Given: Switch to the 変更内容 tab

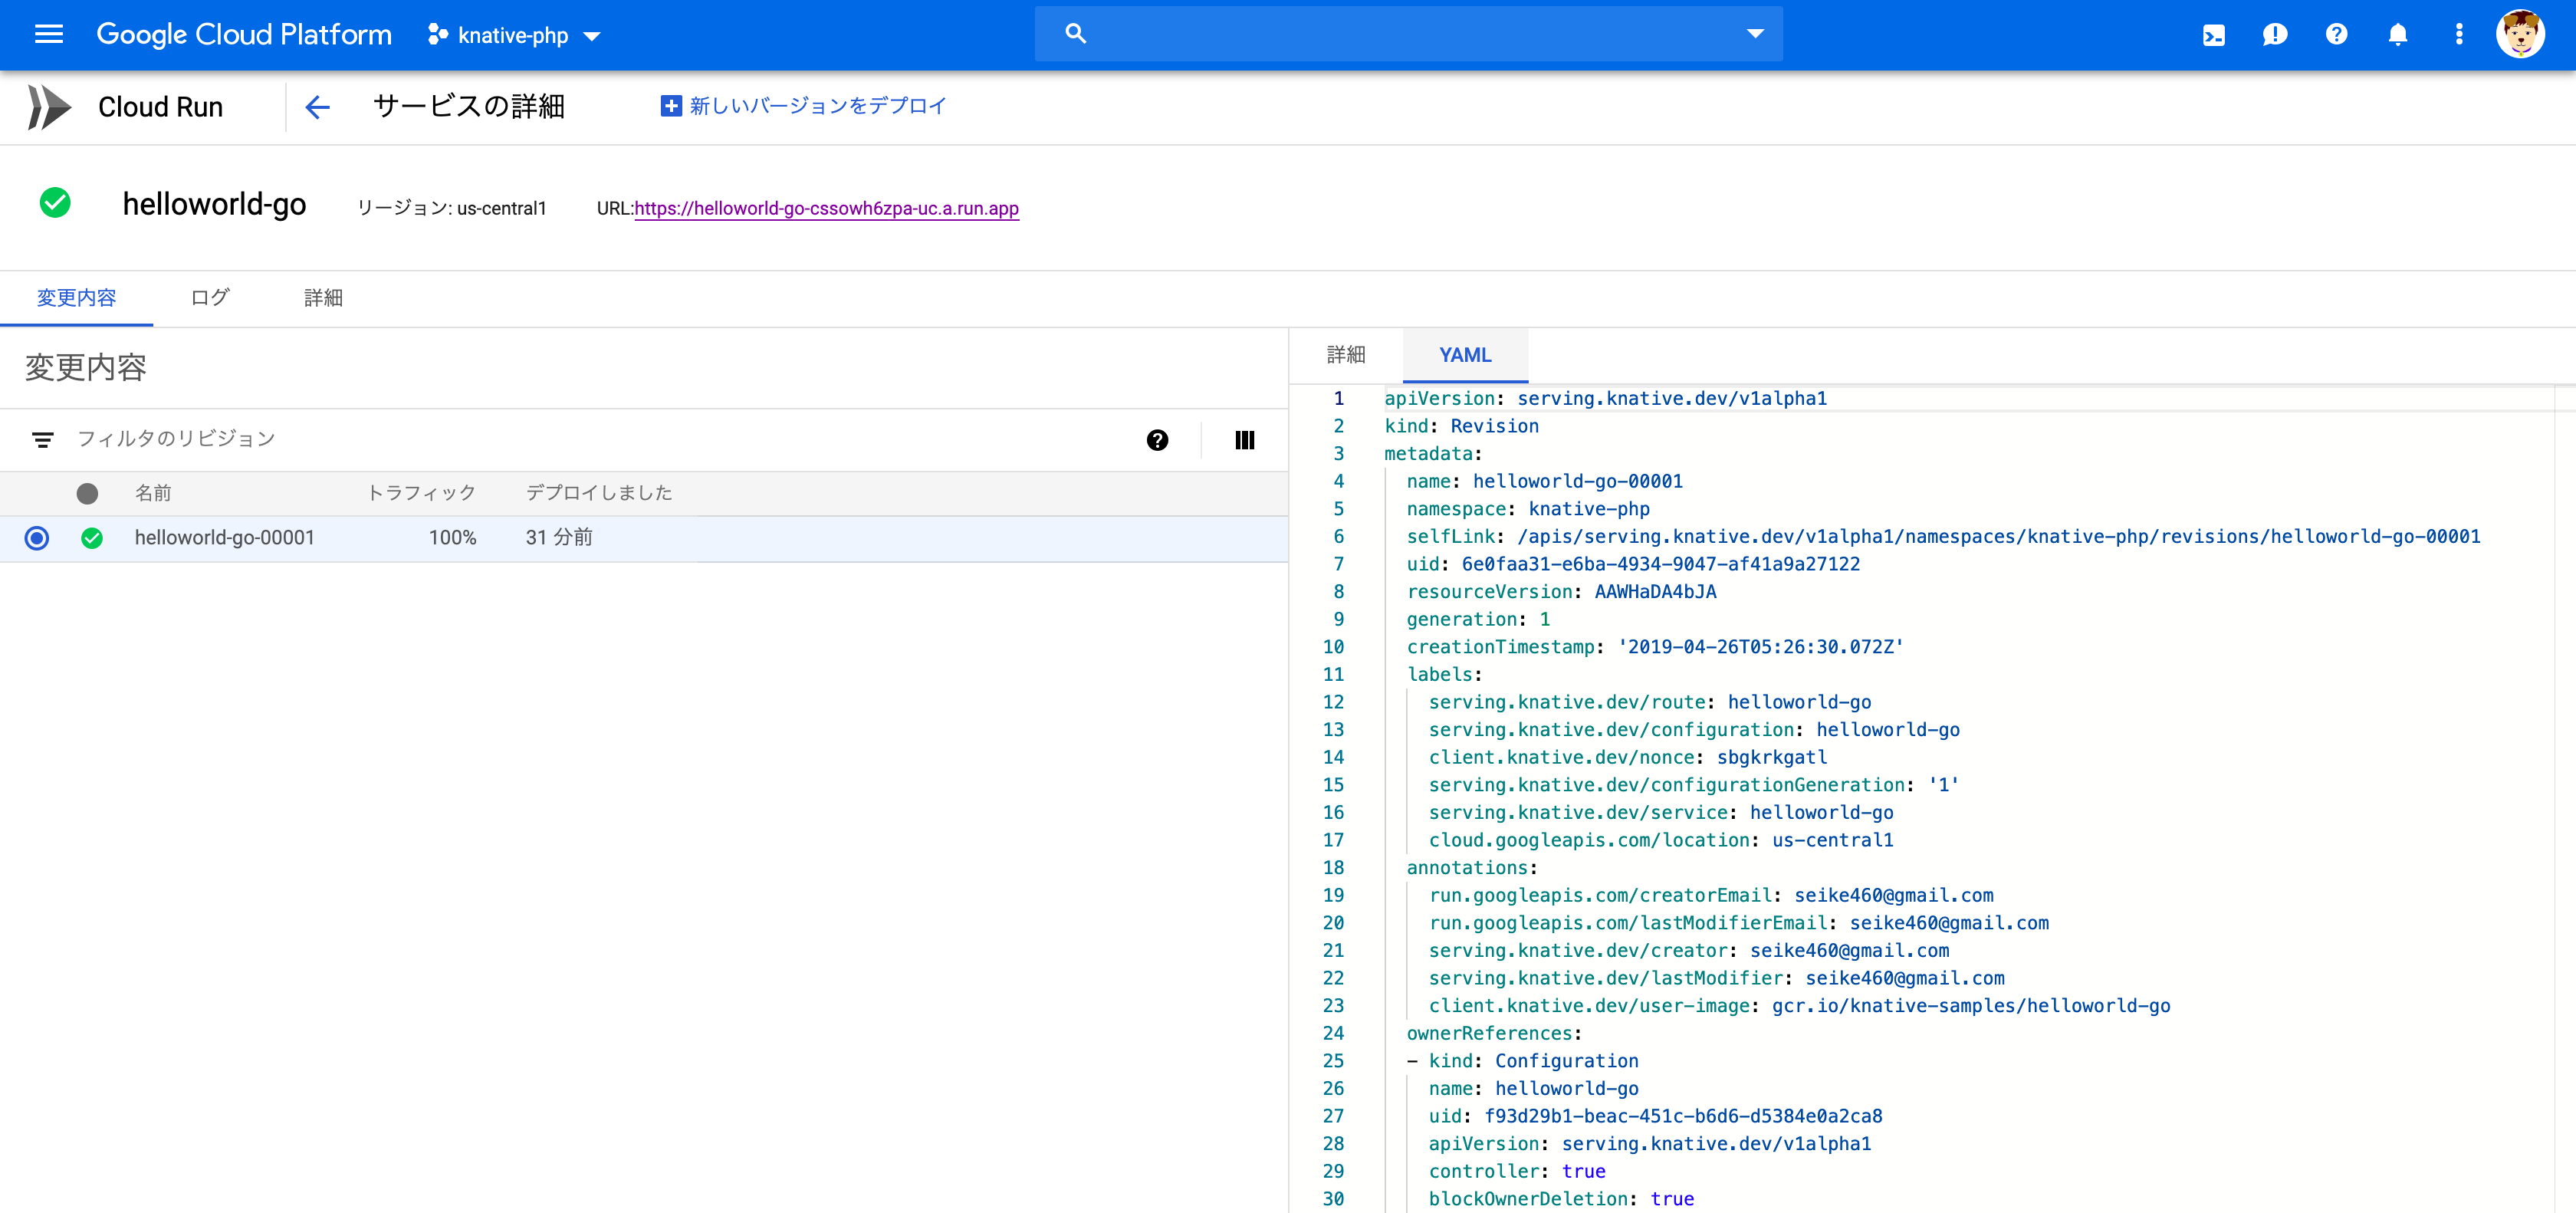Looking at the screenshot, I should (76, 298).
